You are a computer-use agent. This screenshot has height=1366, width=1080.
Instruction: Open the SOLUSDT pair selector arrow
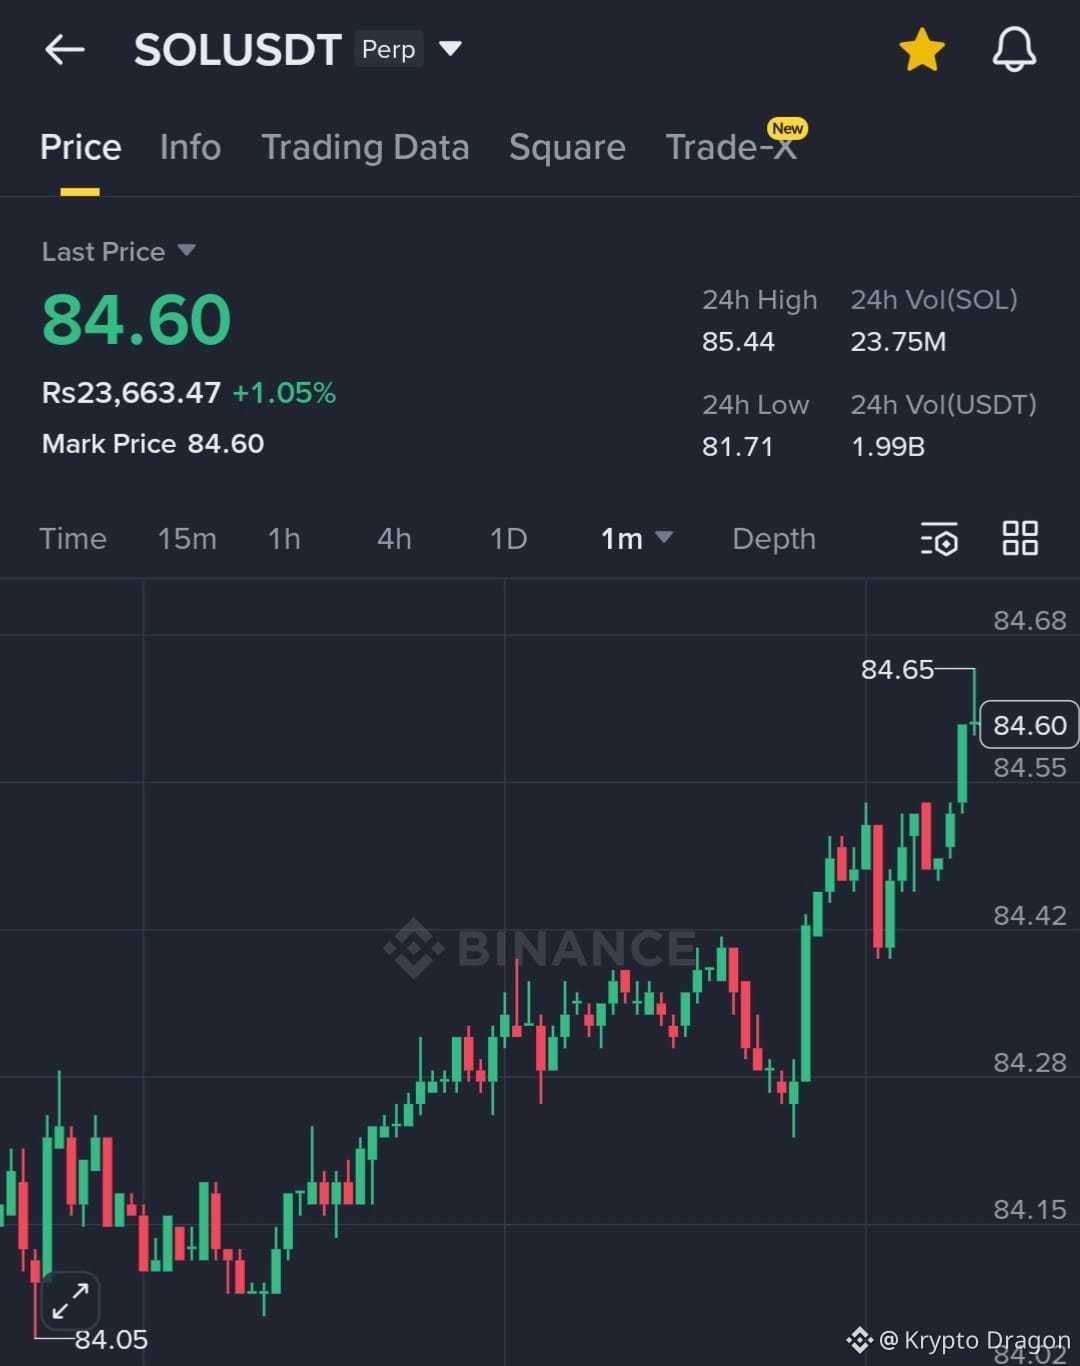click(450, 49)
